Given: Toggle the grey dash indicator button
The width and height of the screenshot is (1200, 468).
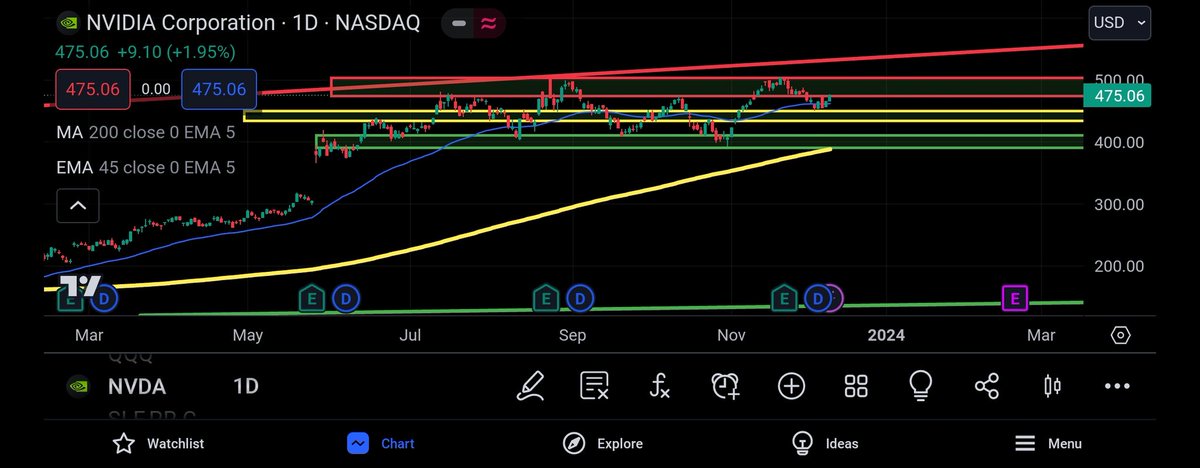Looking at the screenshot, I should coord(457,23).
